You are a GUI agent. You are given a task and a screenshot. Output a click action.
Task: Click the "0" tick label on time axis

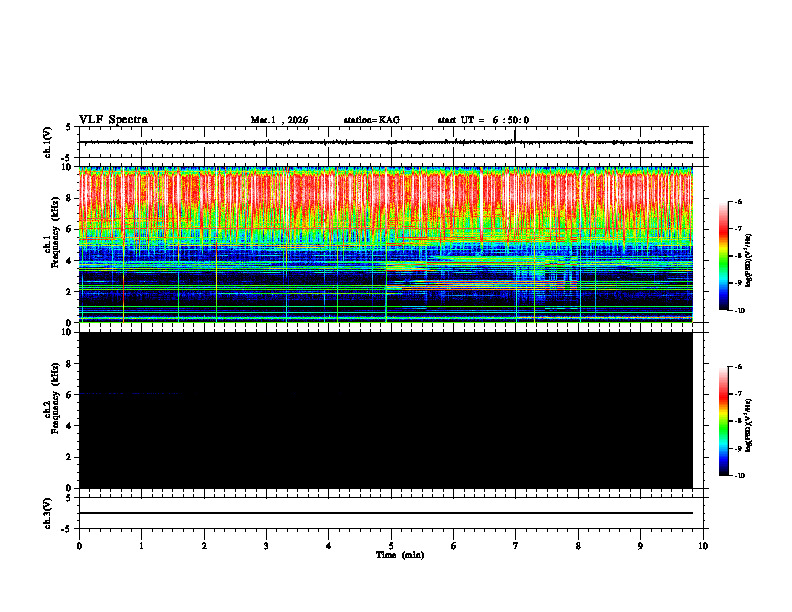(79, 546)
